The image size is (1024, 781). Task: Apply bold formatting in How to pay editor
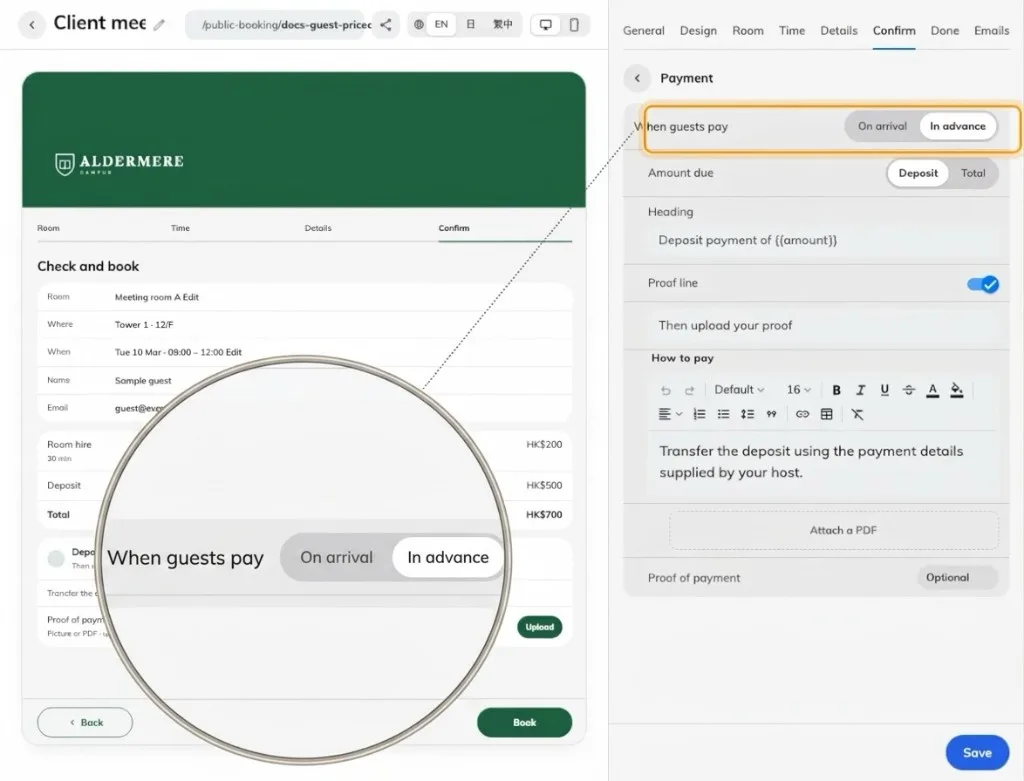(836, 390)
